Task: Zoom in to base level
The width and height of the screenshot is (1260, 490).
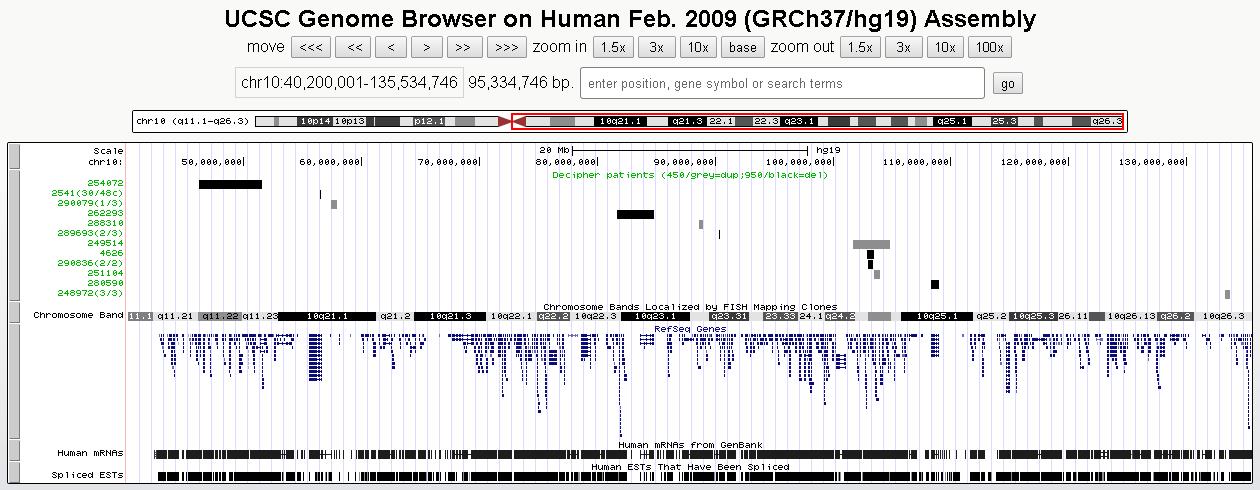Action: click(742, 47)
